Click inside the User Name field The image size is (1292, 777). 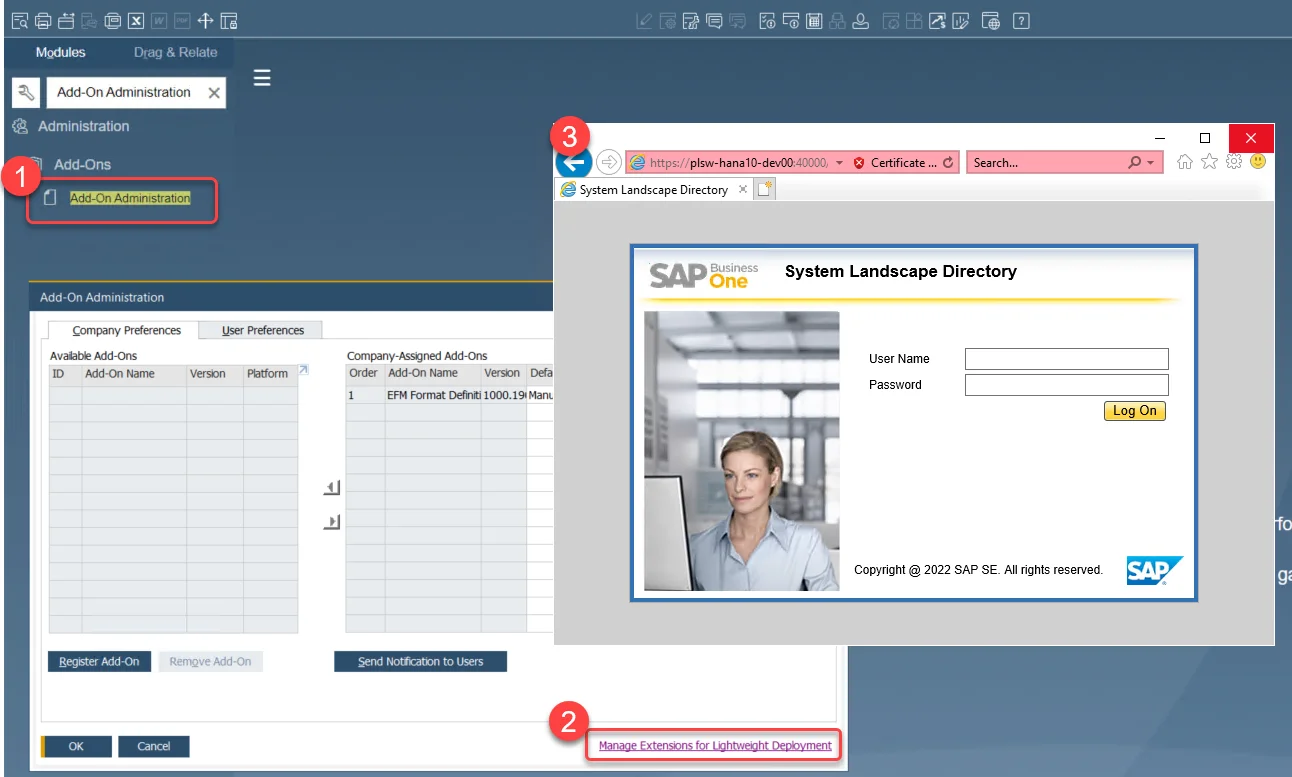click(x=1065, y=359)
